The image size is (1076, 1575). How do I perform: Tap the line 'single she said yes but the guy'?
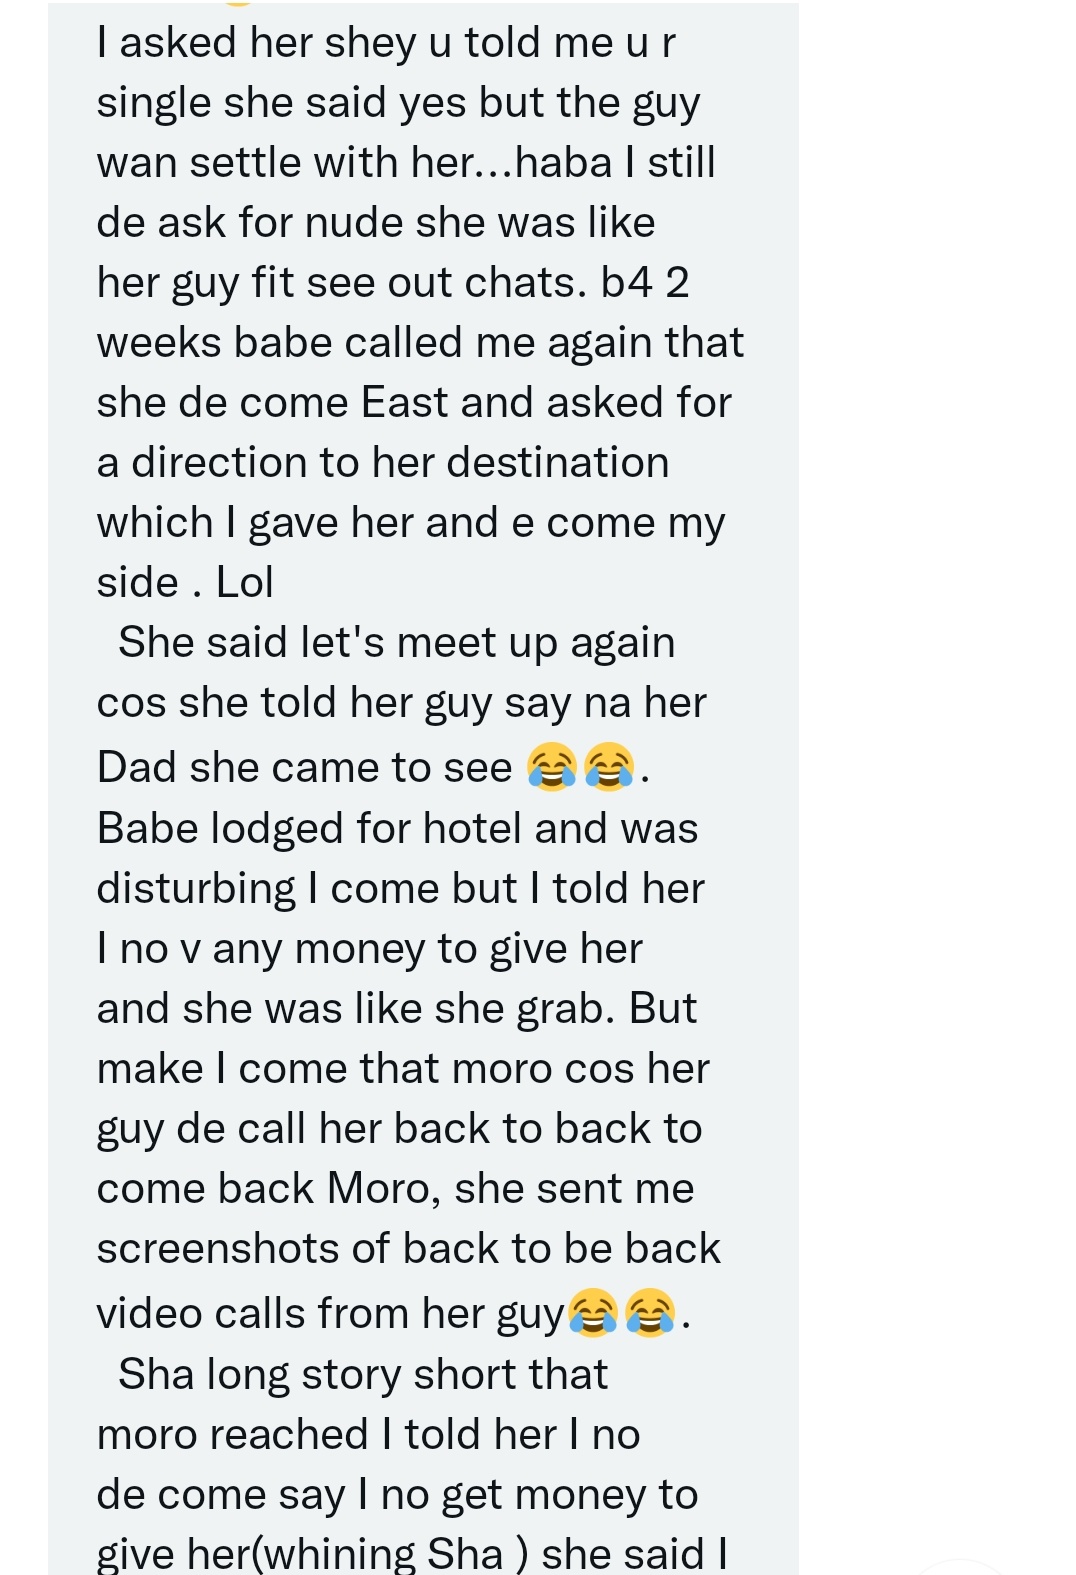[398, 104]
